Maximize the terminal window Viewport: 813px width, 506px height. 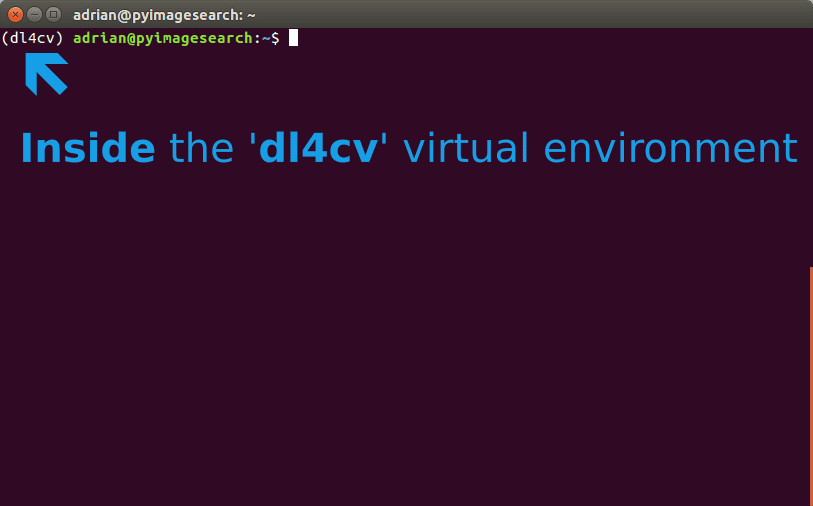coord(53,15)
